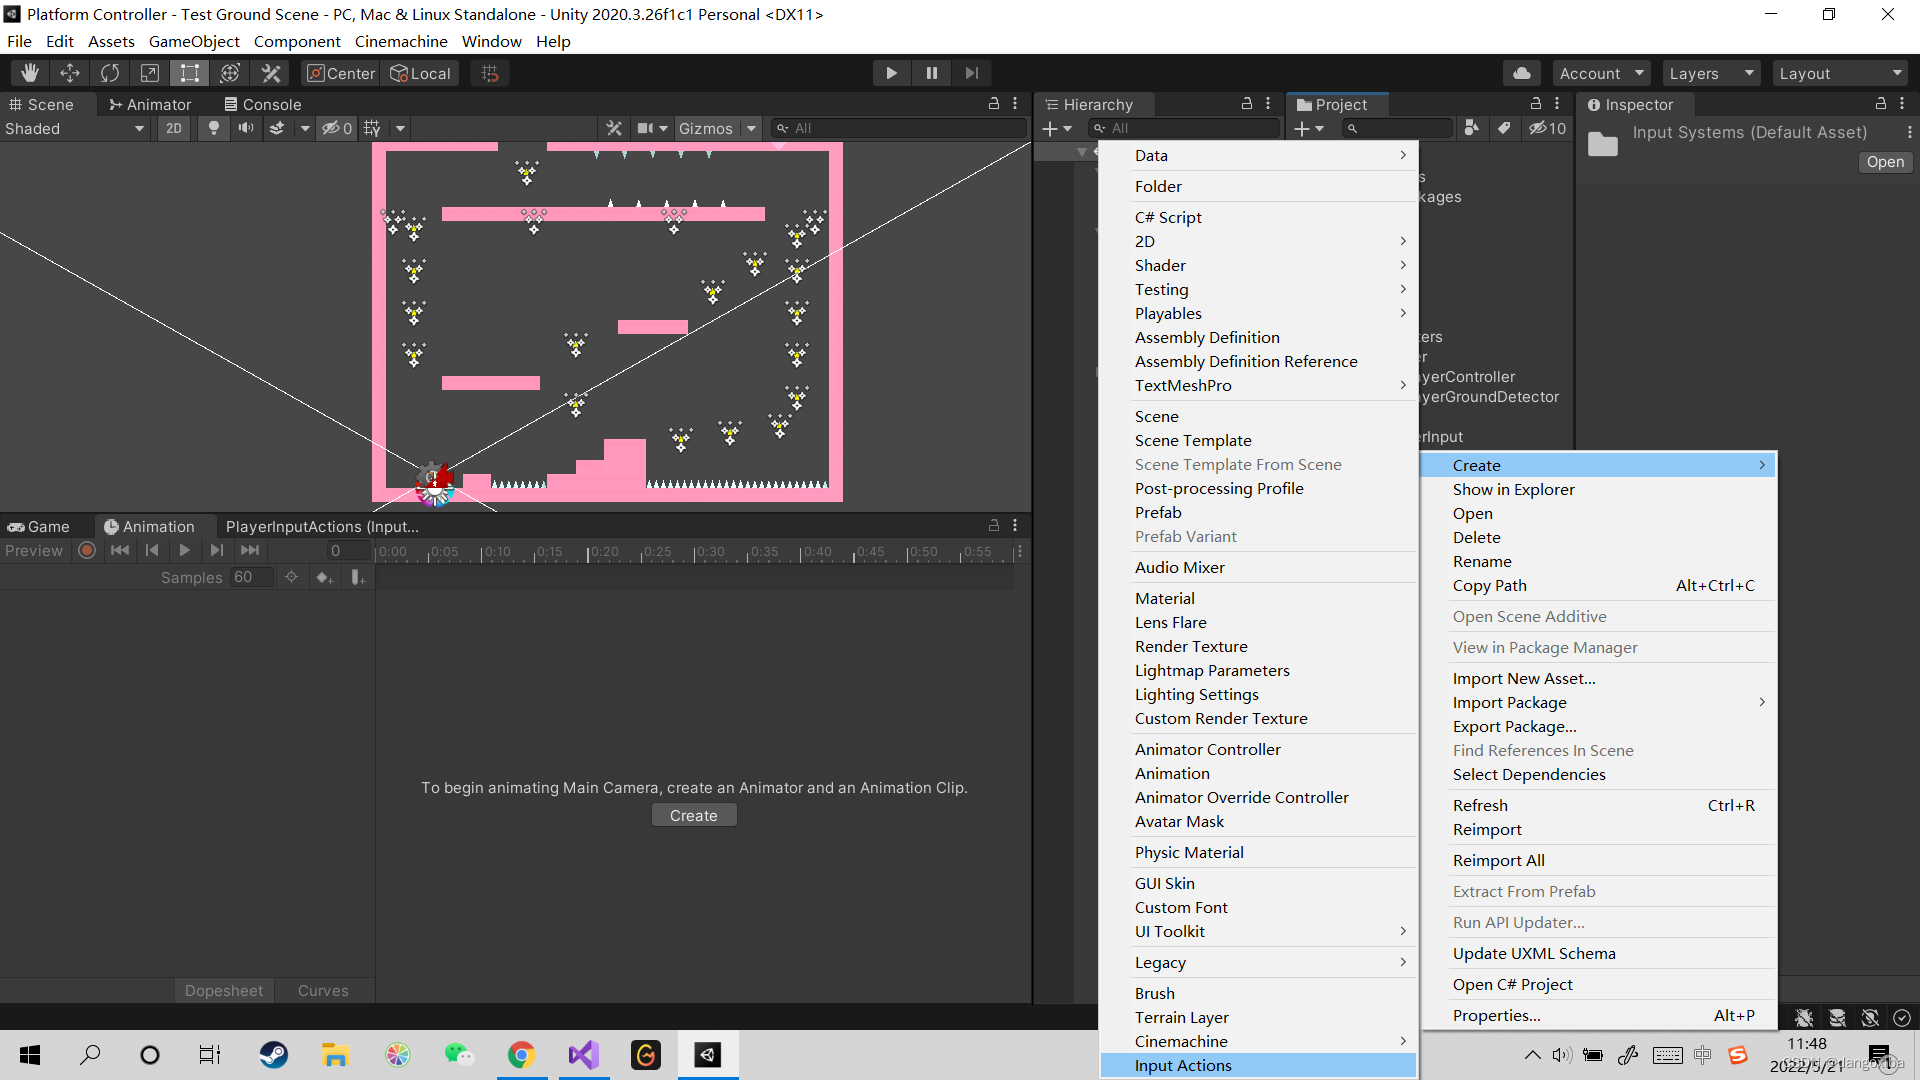Select C# Script in the Create menu
Viewport: 1920px width, 1080px height.
pos(1258,217)
